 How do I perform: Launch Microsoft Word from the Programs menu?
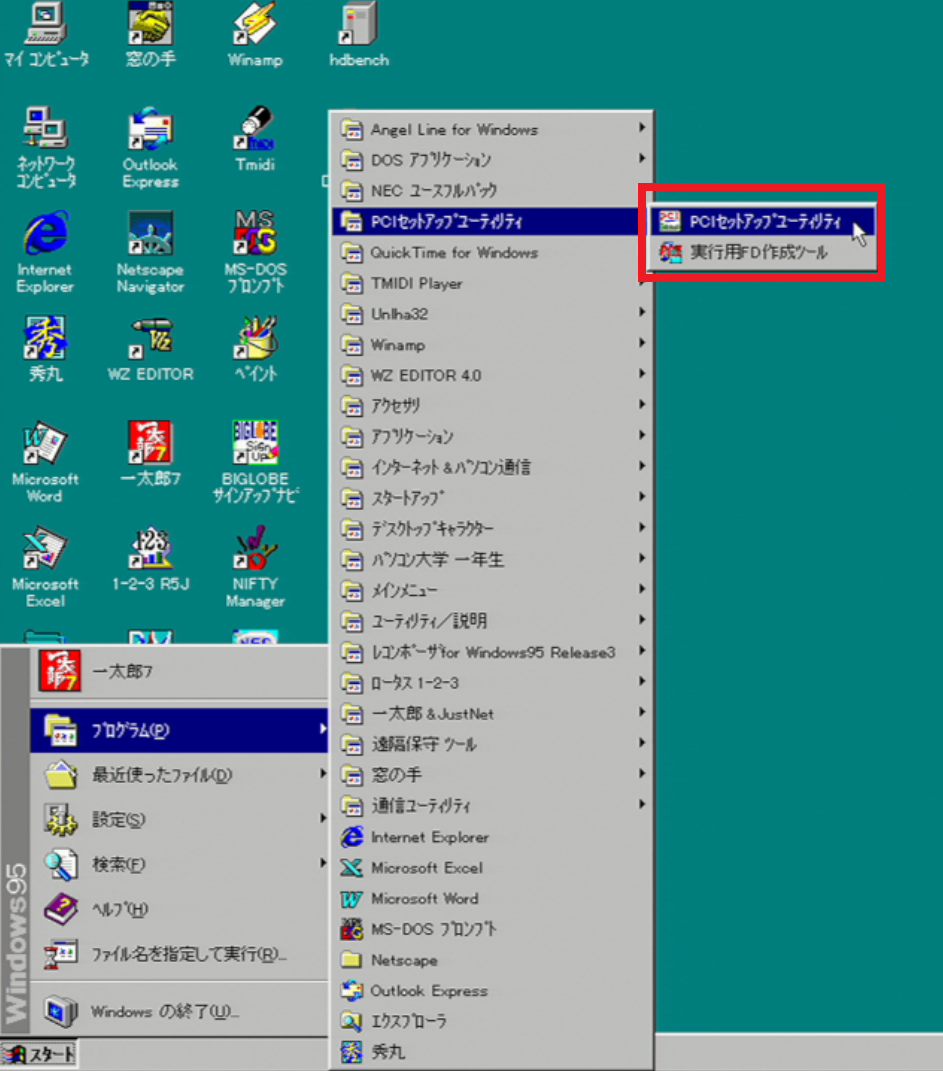click(x=492, y=898)
